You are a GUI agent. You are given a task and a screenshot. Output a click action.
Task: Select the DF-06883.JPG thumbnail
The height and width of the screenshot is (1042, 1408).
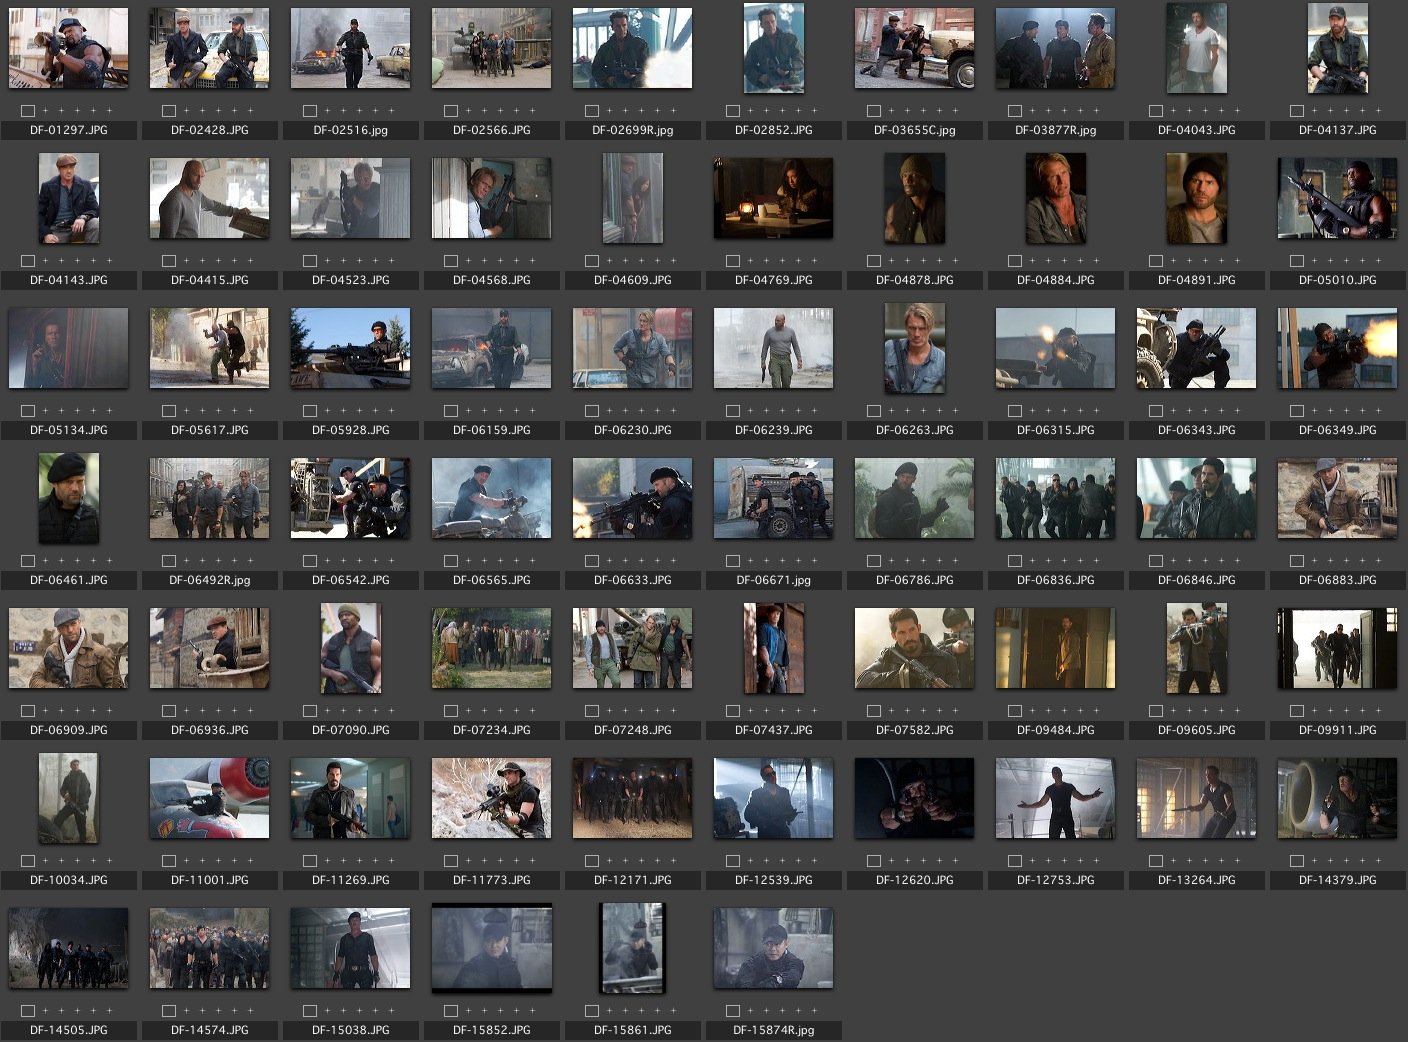click(x=1337, y=498)
